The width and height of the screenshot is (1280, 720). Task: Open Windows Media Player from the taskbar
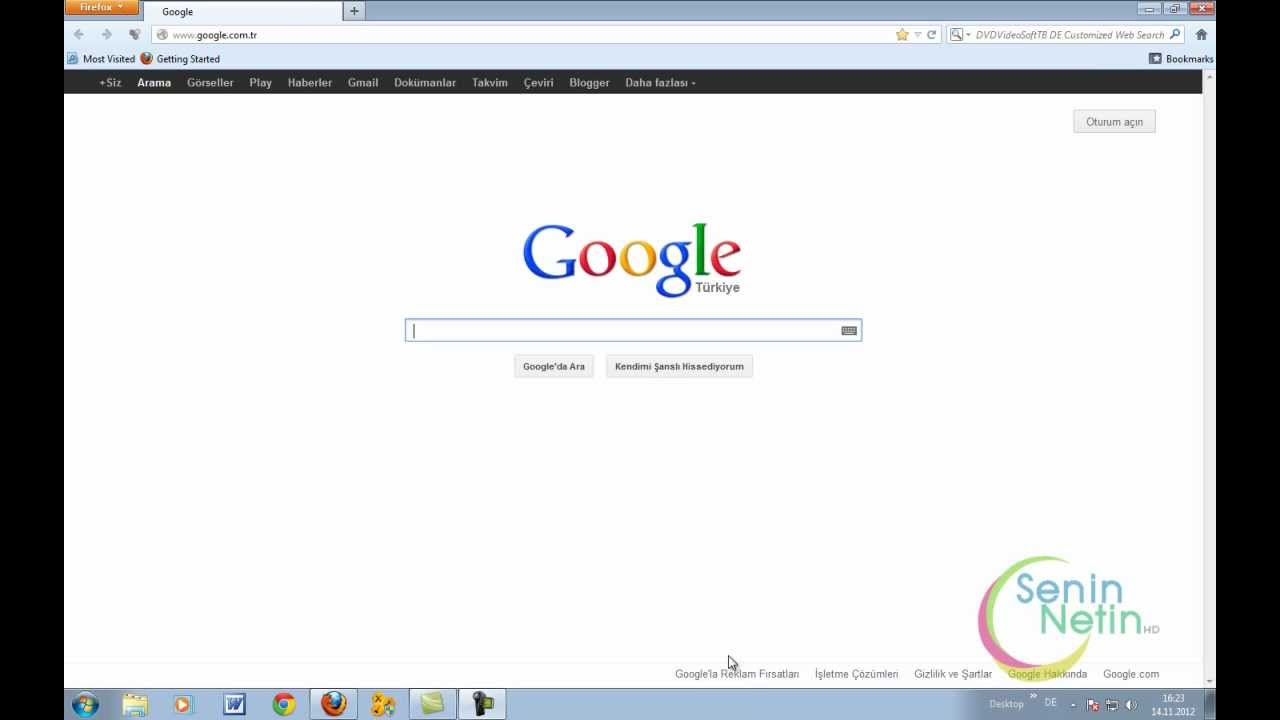pyautogui.click(x=183, y=704)
